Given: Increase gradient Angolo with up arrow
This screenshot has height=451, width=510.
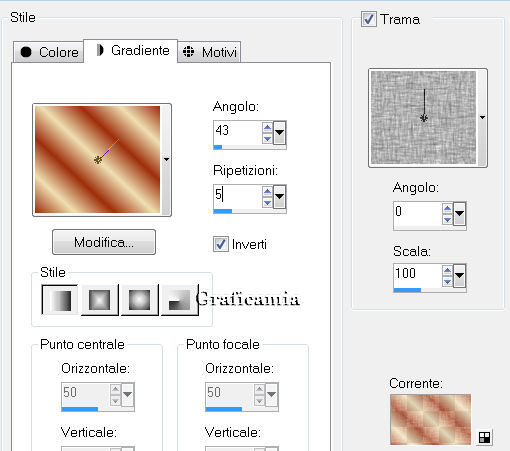Looking at the screenshot, I should coord(267,127).
